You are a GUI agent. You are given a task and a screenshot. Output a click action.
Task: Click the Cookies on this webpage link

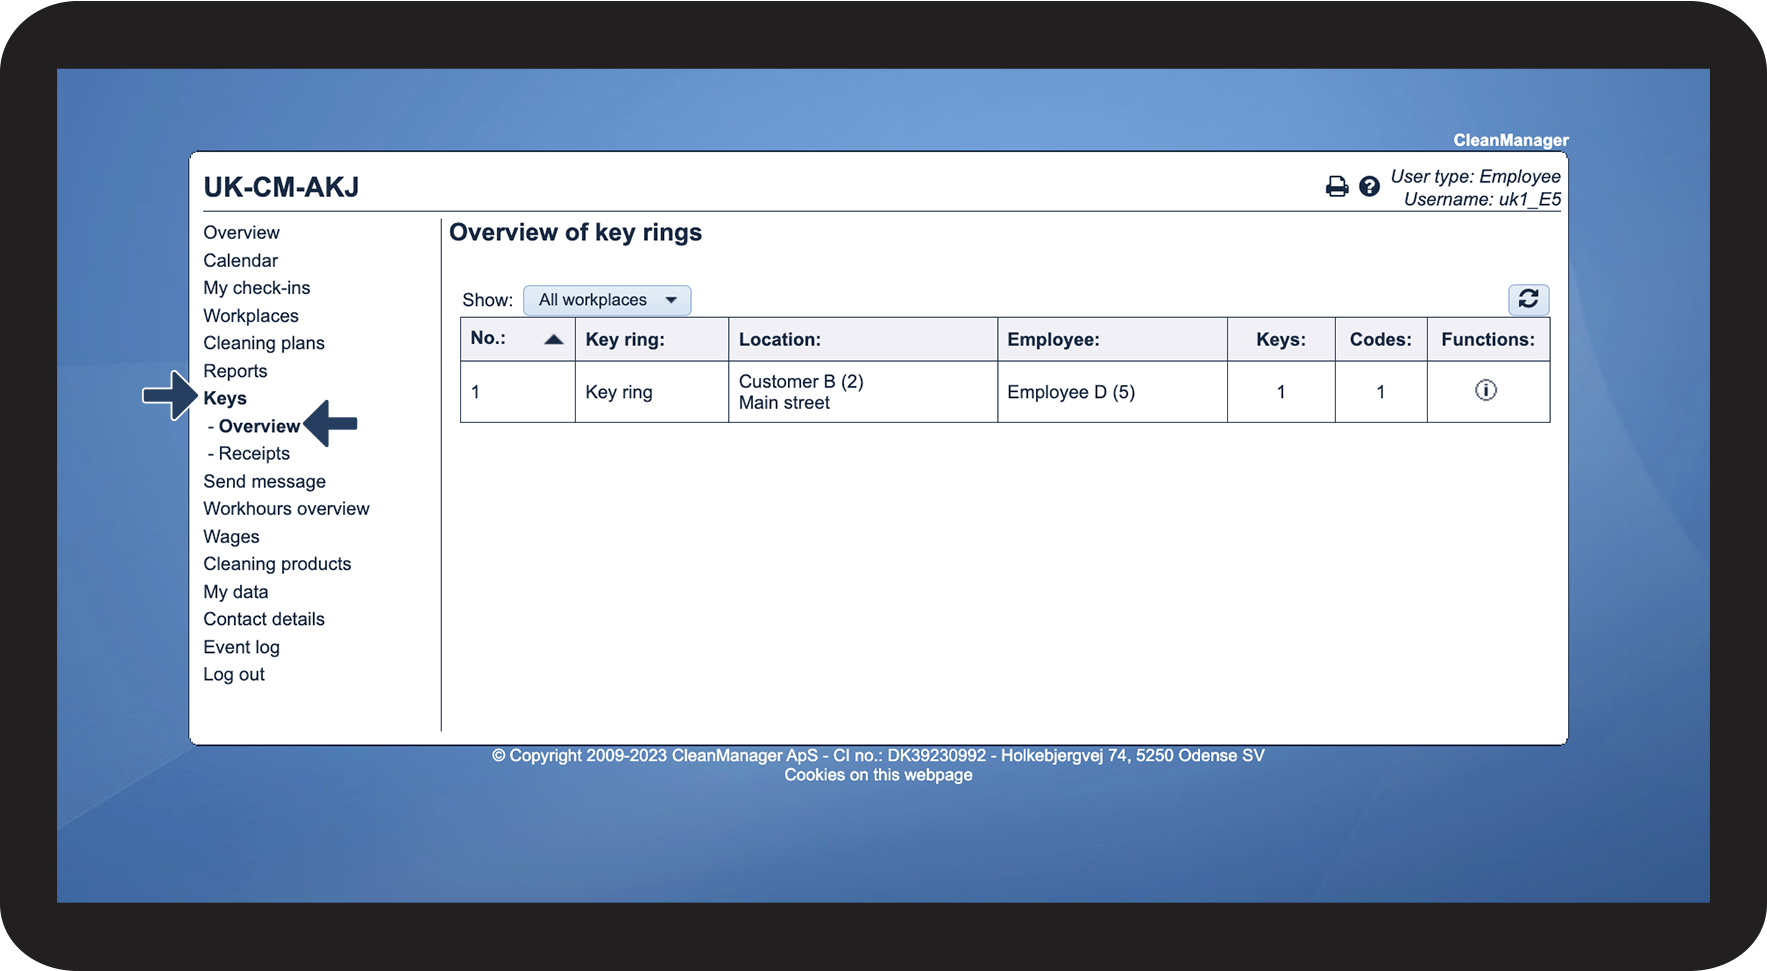(x=878, y=775)
